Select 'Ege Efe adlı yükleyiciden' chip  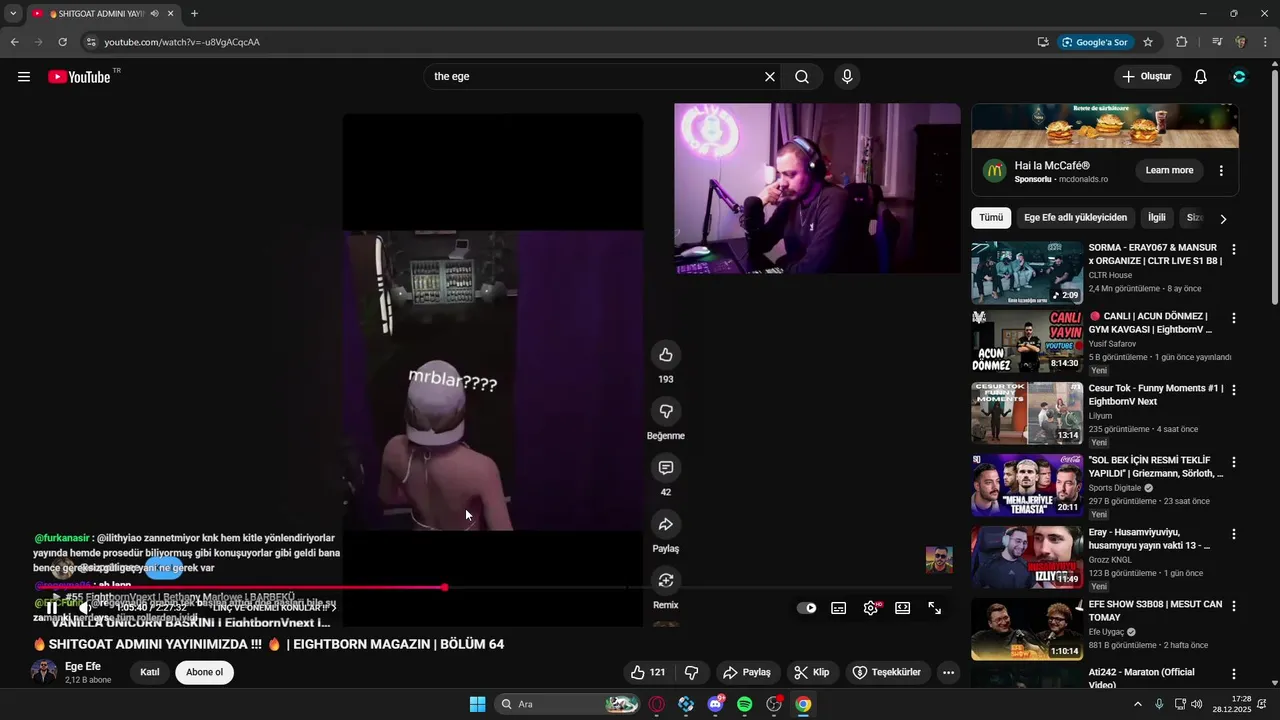tap(1075, 218)
